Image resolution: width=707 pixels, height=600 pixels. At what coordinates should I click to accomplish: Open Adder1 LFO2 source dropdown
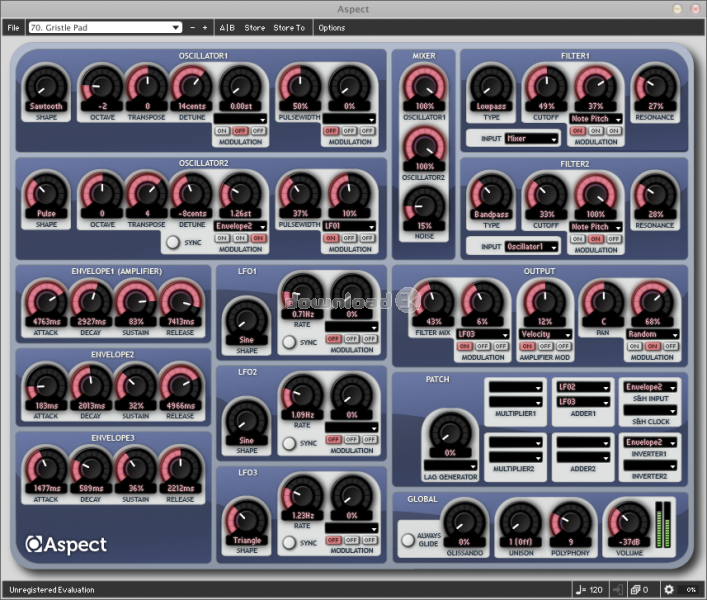(x=583, y=387)
